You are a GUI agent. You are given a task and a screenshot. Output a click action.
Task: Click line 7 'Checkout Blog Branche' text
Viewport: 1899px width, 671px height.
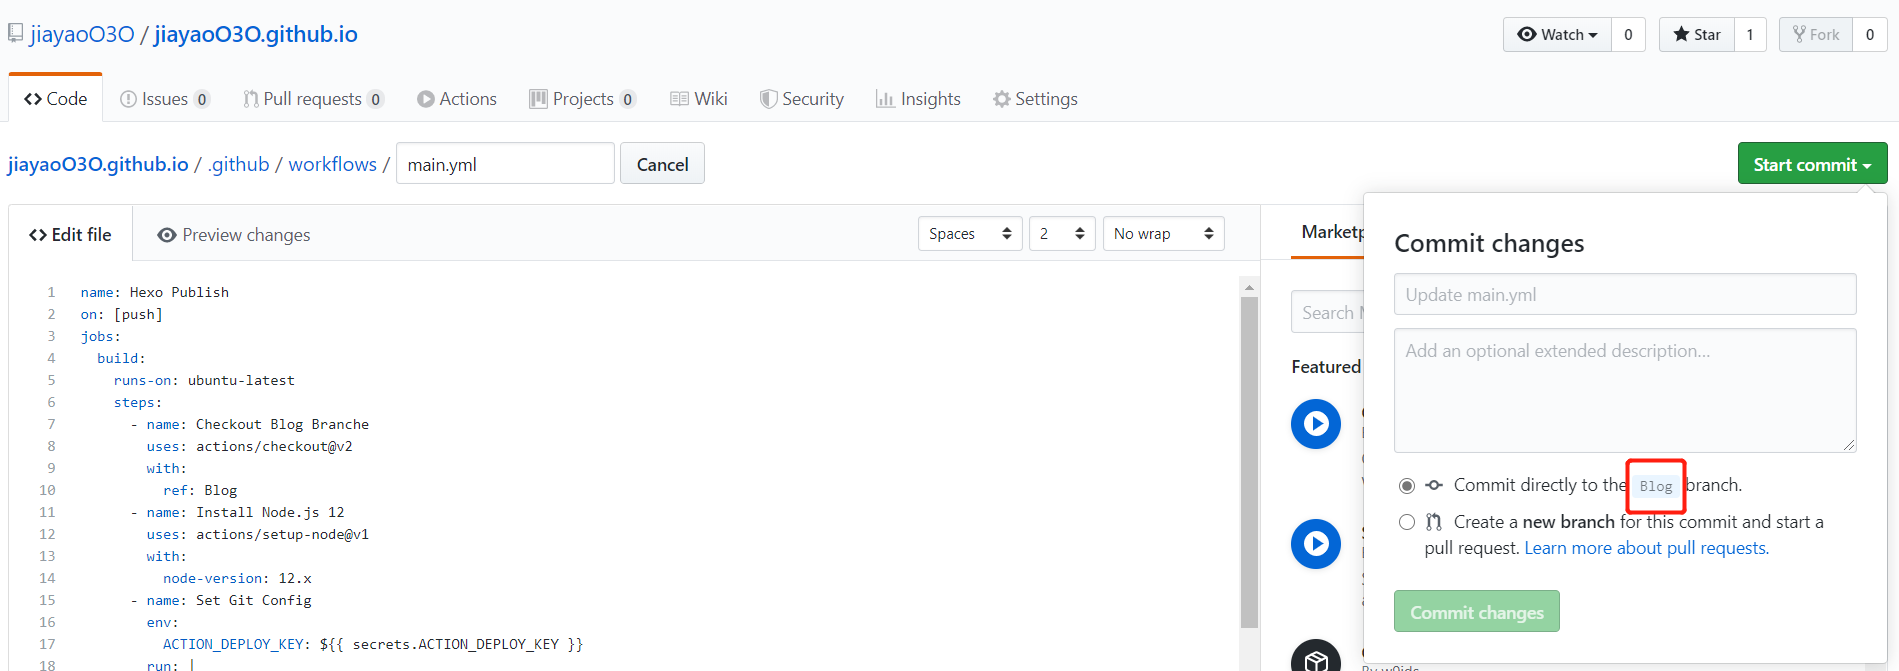[x=282, y=424]
